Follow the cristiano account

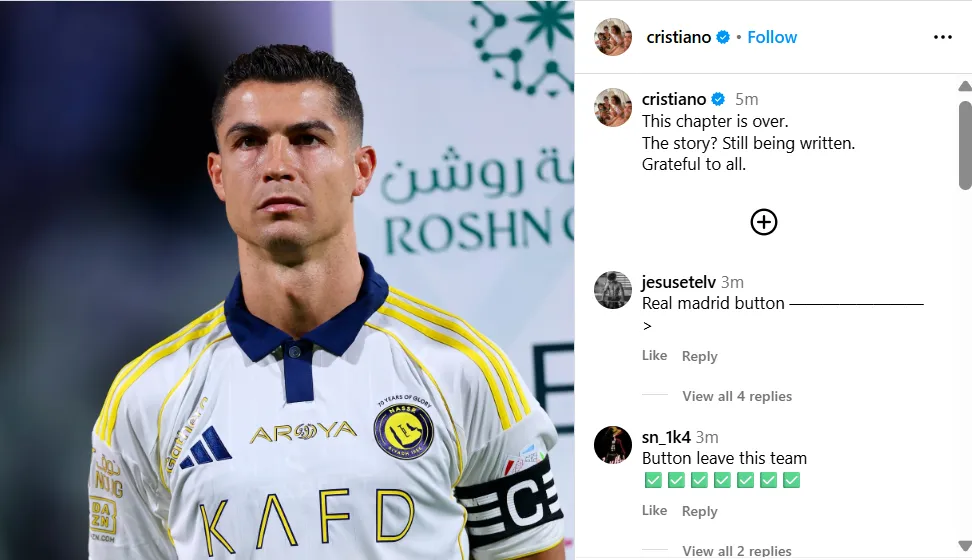[x=772, y=37]
